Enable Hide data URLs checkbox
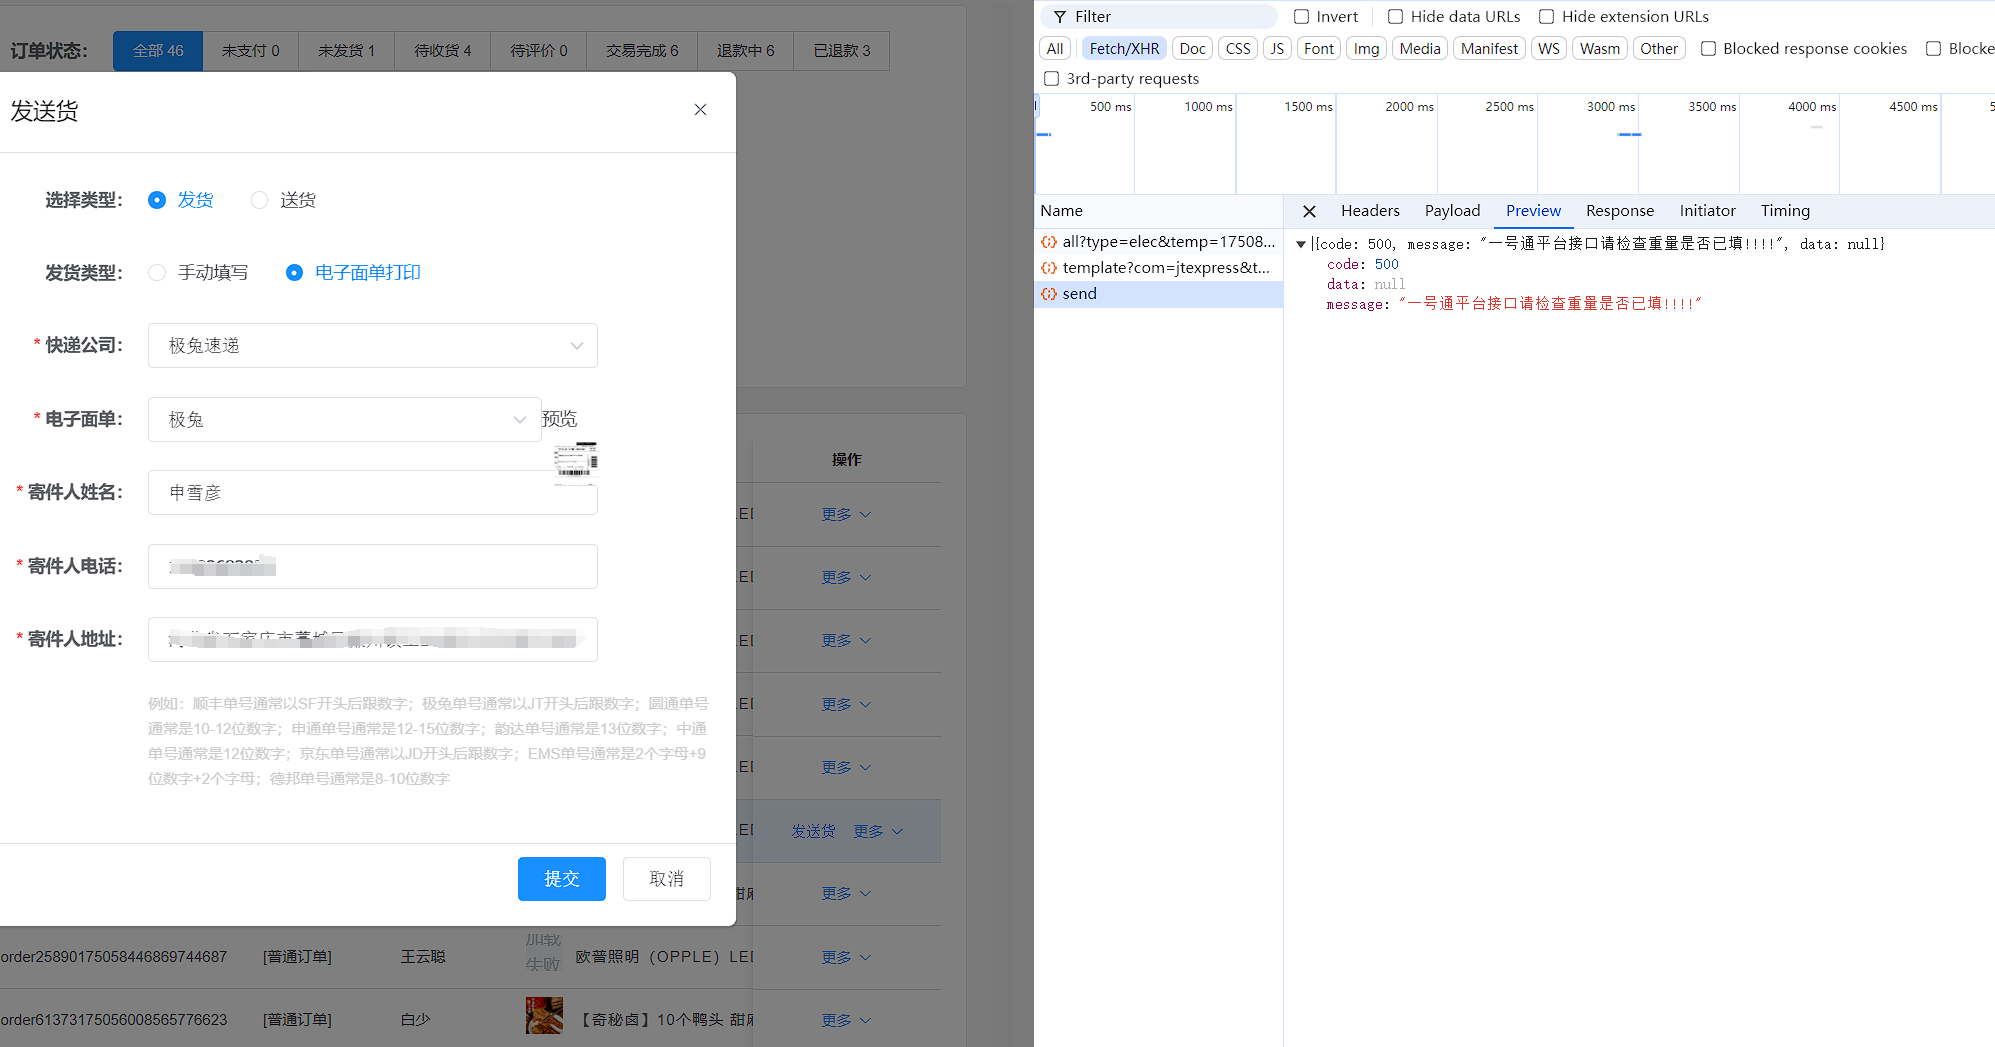 coord(1396,17)
